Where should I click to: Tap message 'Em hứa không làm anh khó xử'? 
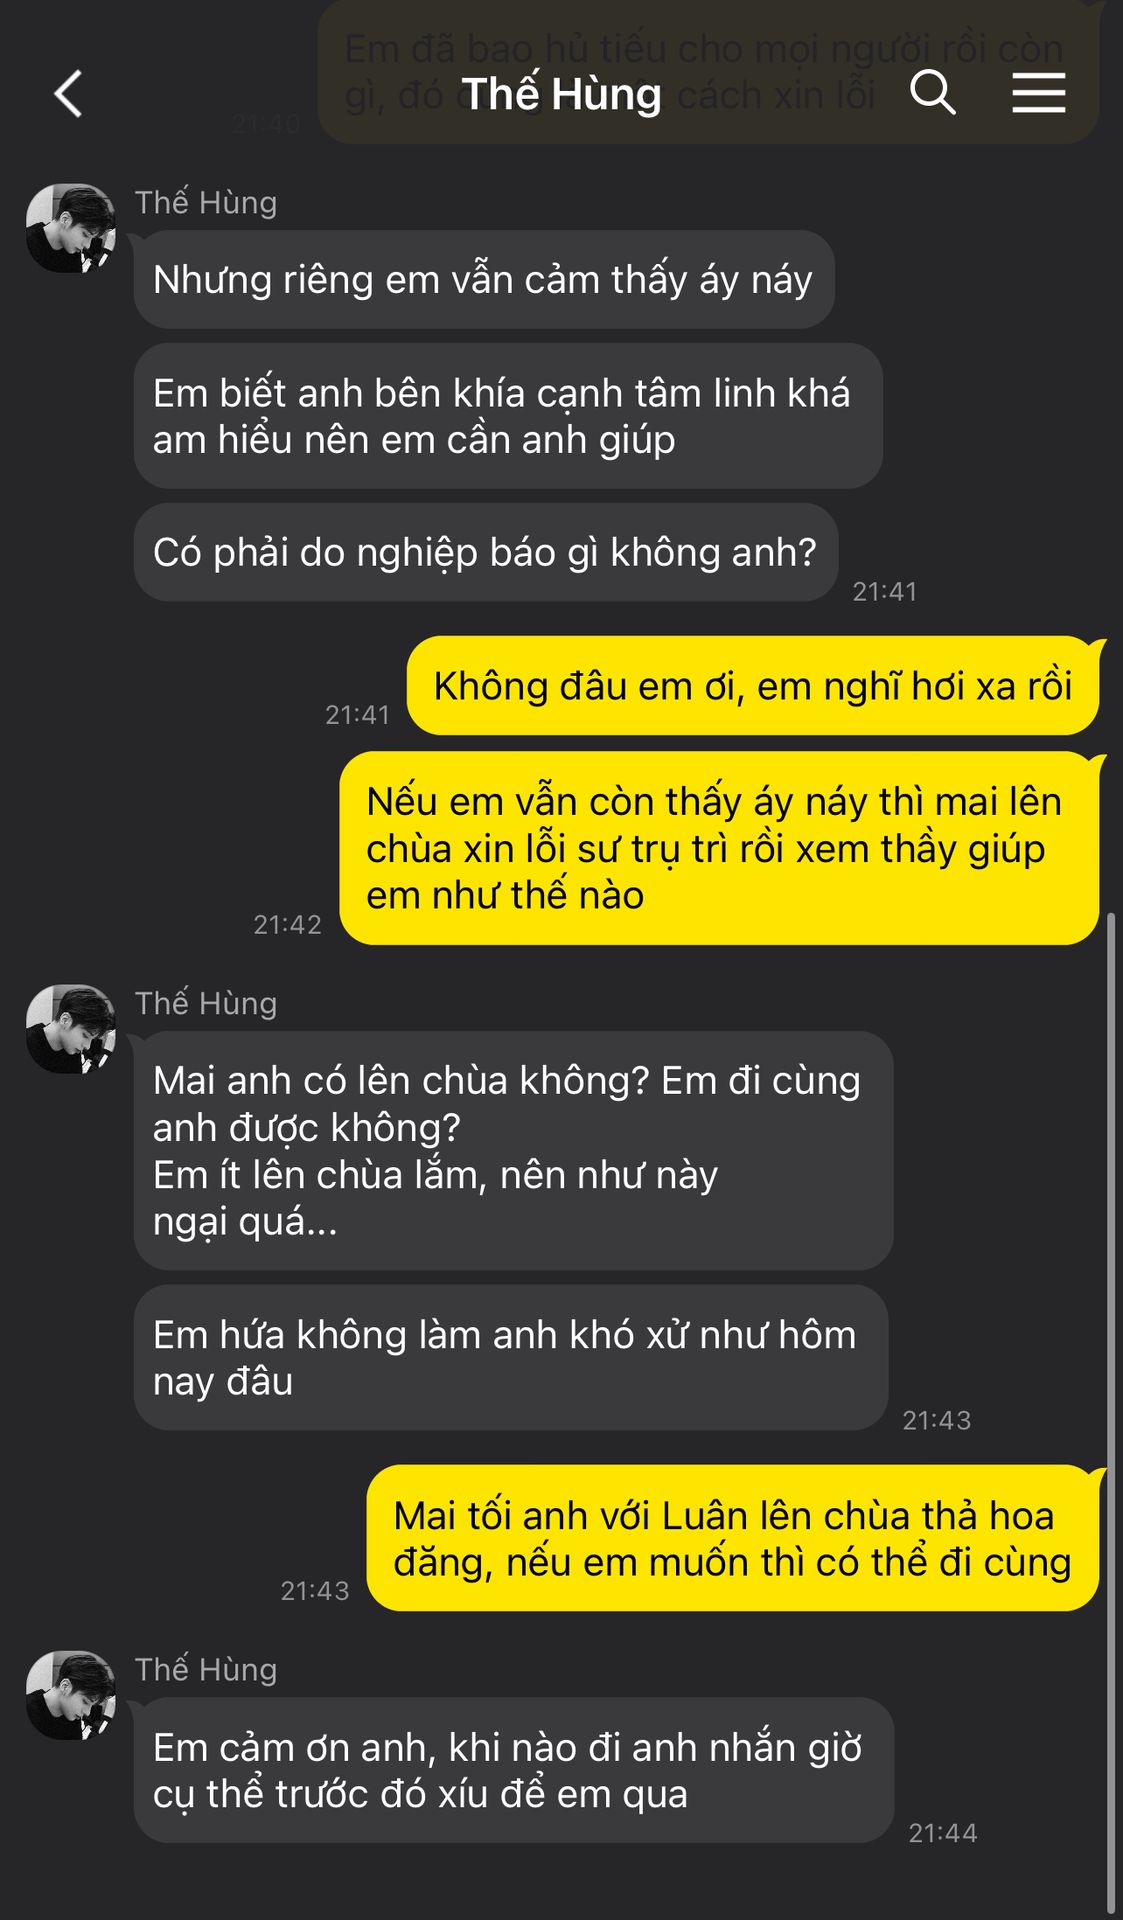coord(511,1358)
